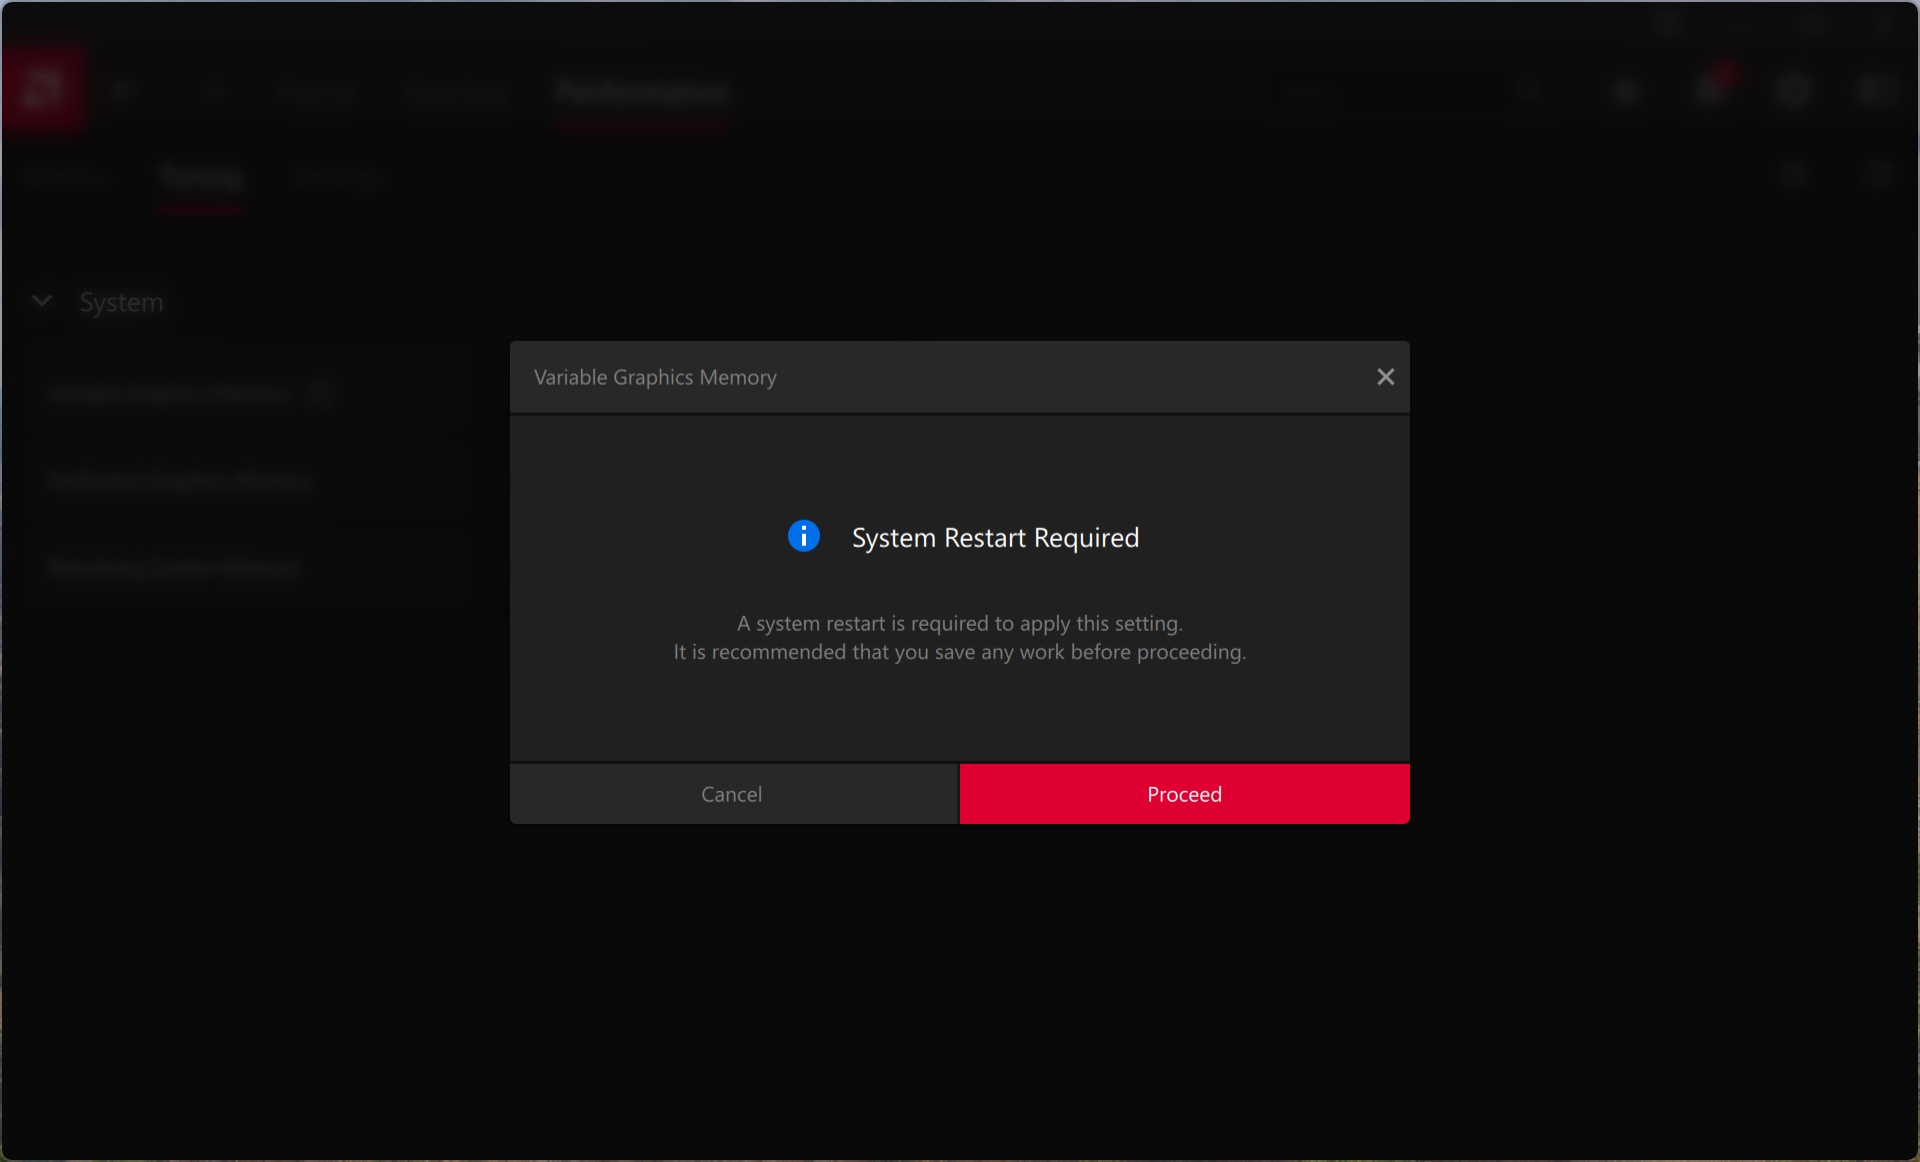Image resolution: width=1920 pixels, height=1162 pixels.
Task: Click the favorites star icon
Action: (1626, 92)
